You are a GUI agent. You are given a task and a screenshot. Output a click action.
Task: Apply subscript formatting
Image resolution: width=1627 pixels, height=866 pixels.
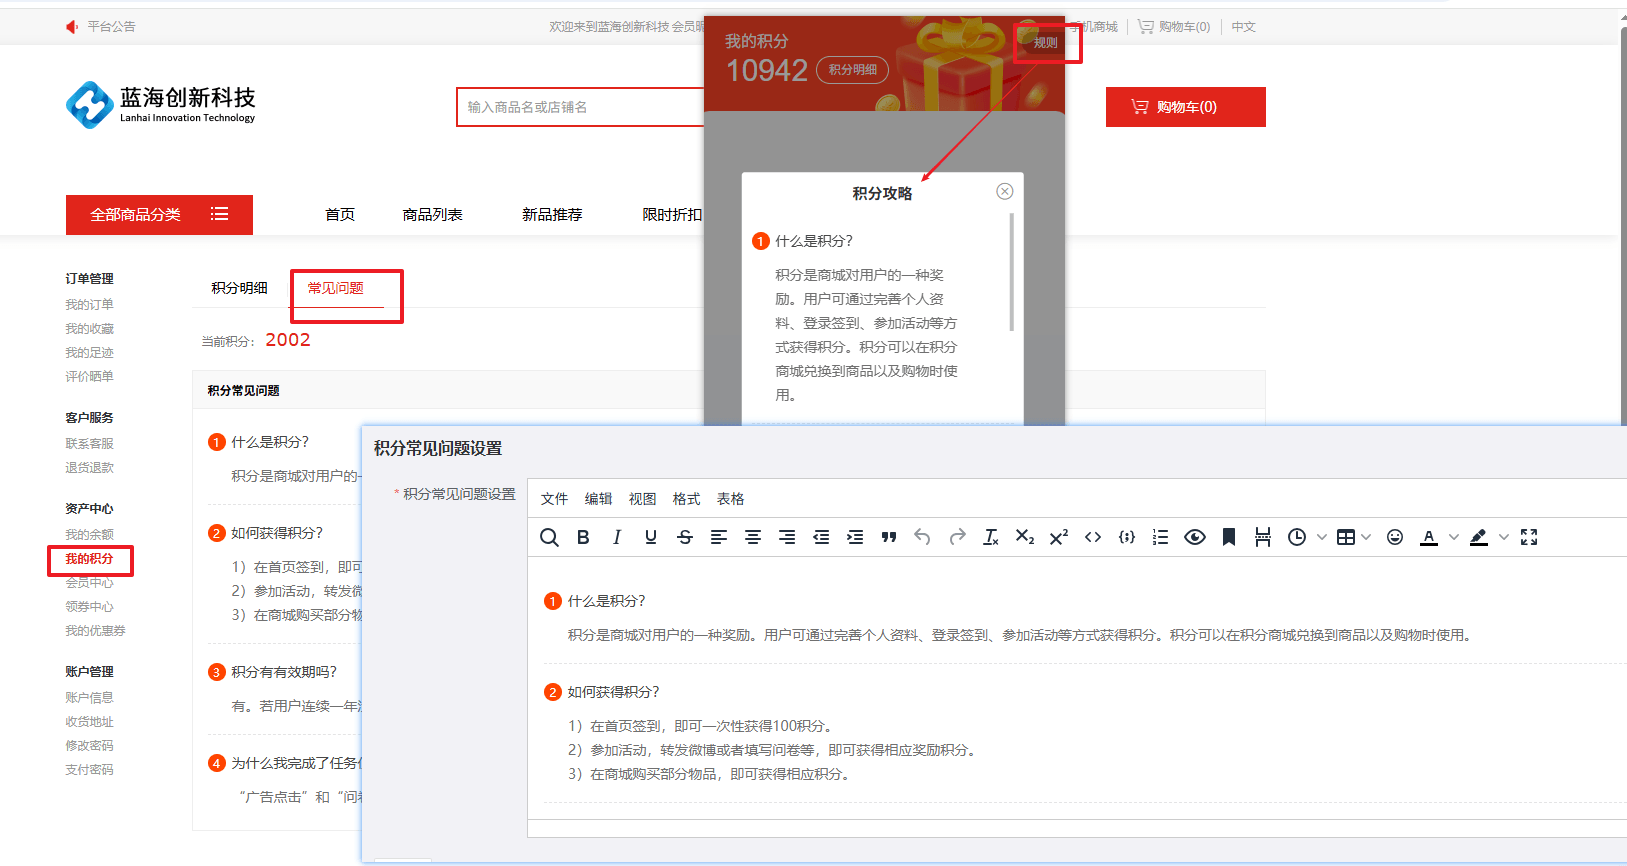pos(1025,537)
